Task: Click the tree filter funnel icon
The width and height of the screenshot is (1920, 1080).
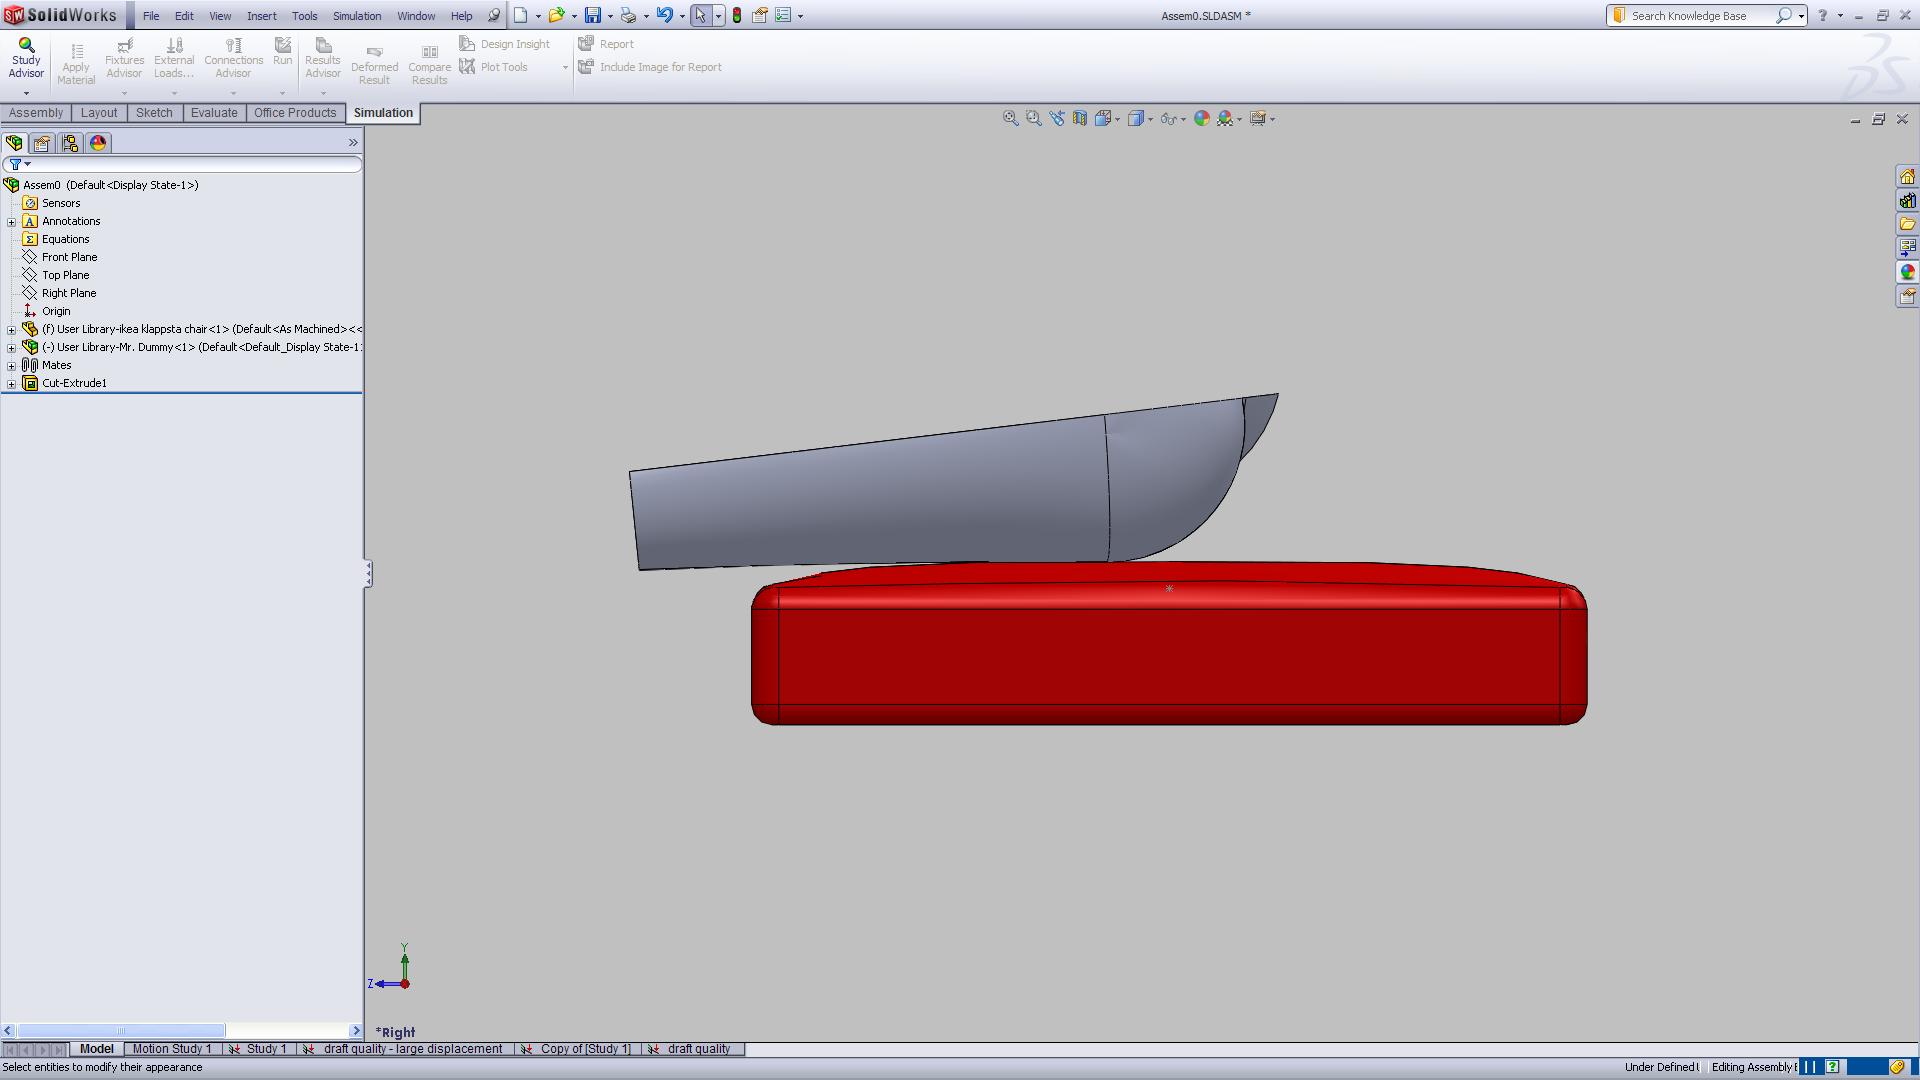Action: (x=15, y=164)
